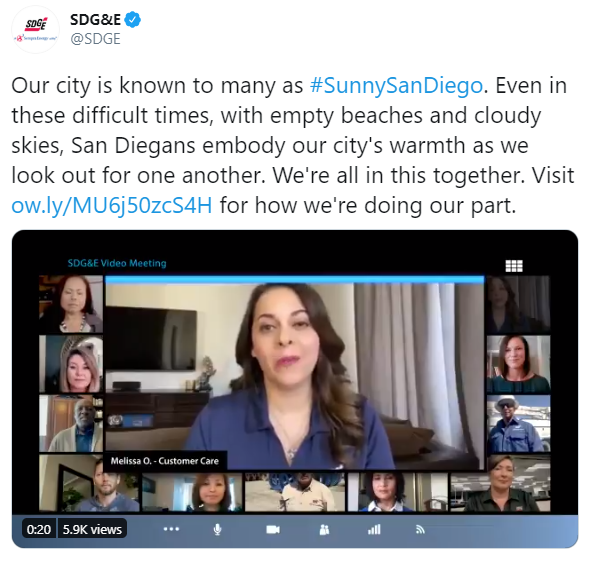Open the three-dots more options icon
Screen dimensions: 591x562
coord(171,529)
